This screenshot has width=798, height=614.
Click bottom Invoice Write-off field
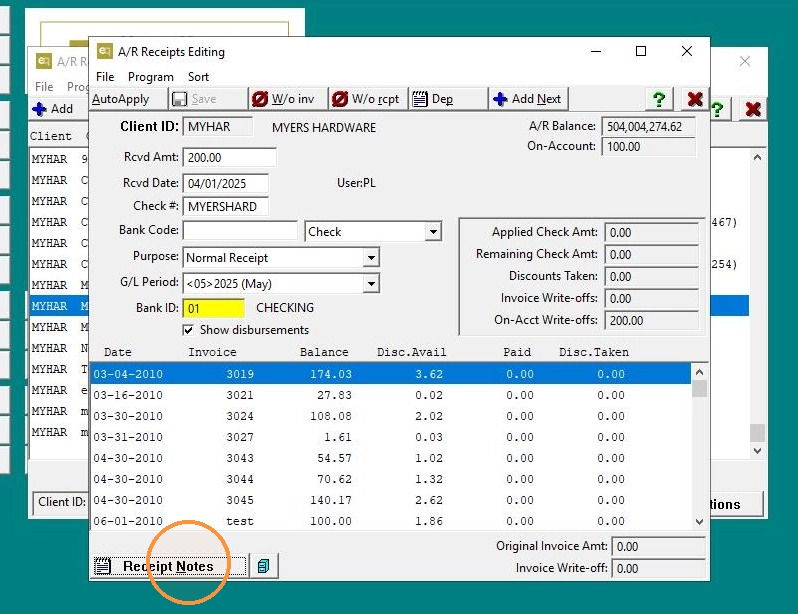point(658,568)
